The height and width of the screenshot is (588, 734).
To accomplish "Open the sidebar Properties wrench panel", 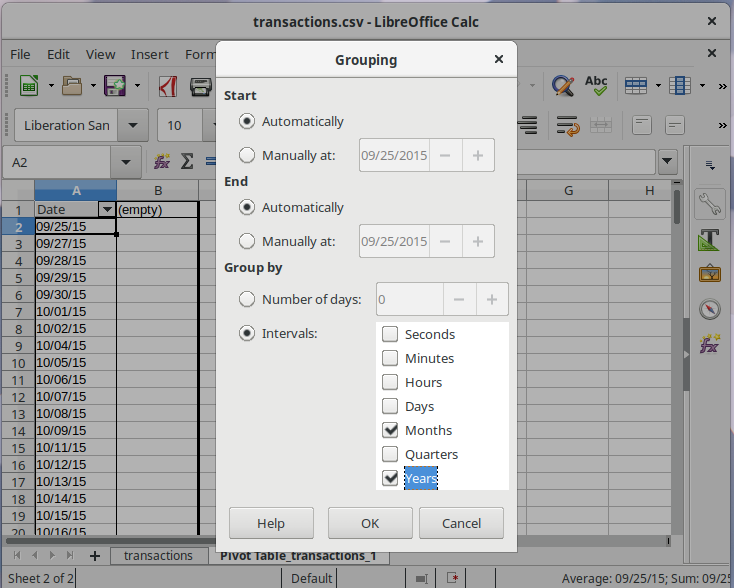I will pos(709,204).
